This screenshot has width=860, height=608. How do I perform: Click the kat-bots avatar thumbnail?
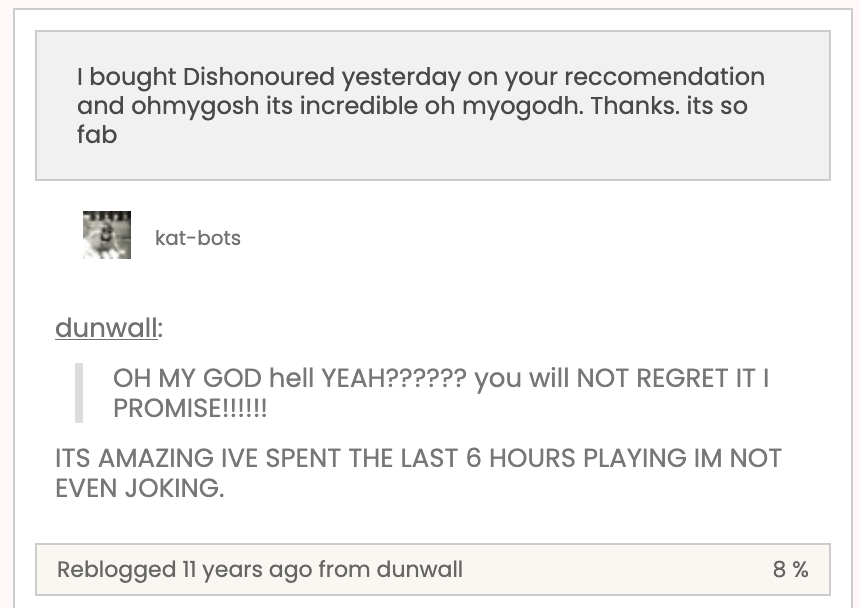[107, 236]
